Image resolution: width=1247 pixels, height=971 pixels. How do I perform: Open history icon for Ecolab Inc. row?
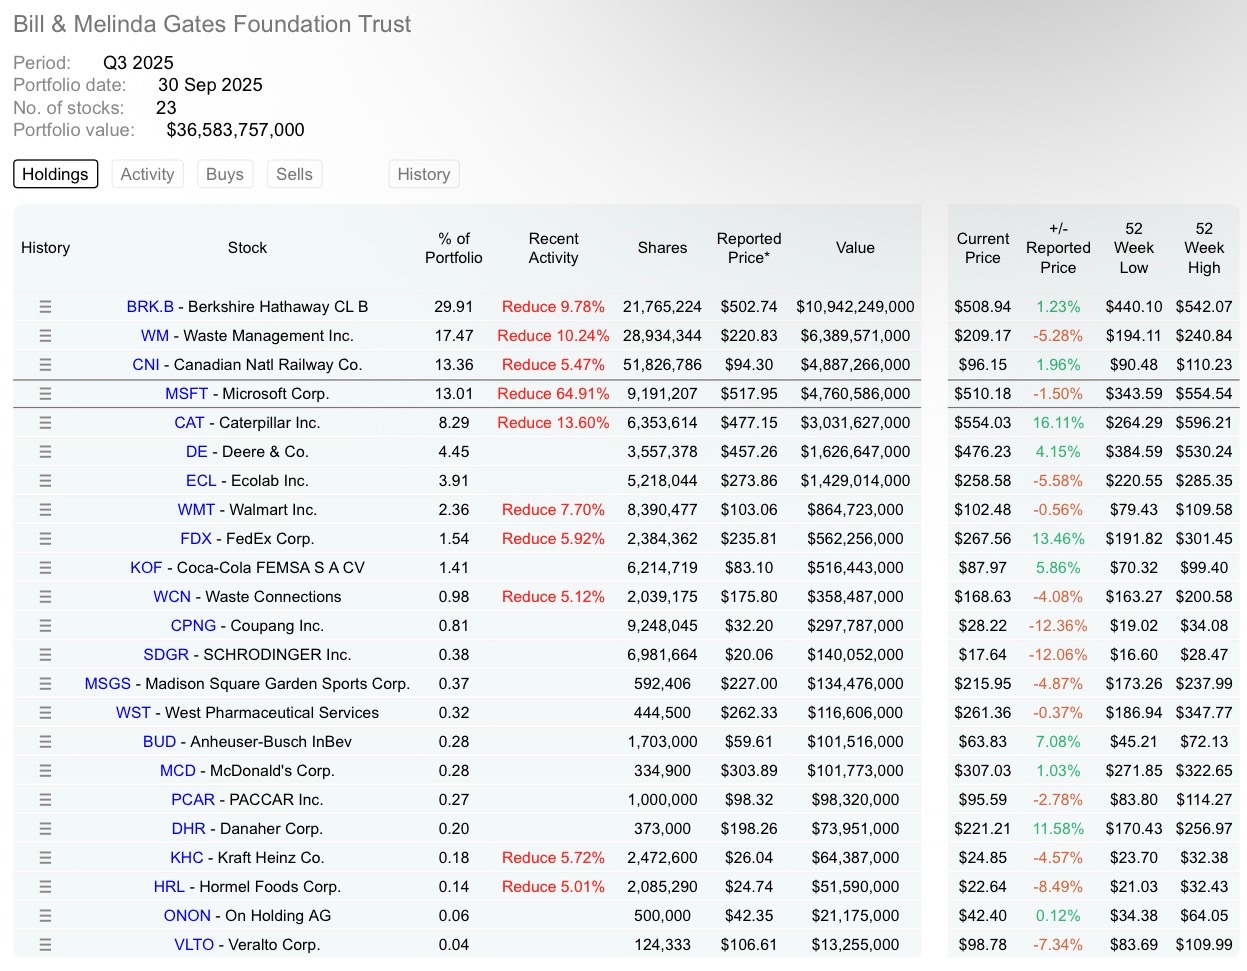pos(45,481)
